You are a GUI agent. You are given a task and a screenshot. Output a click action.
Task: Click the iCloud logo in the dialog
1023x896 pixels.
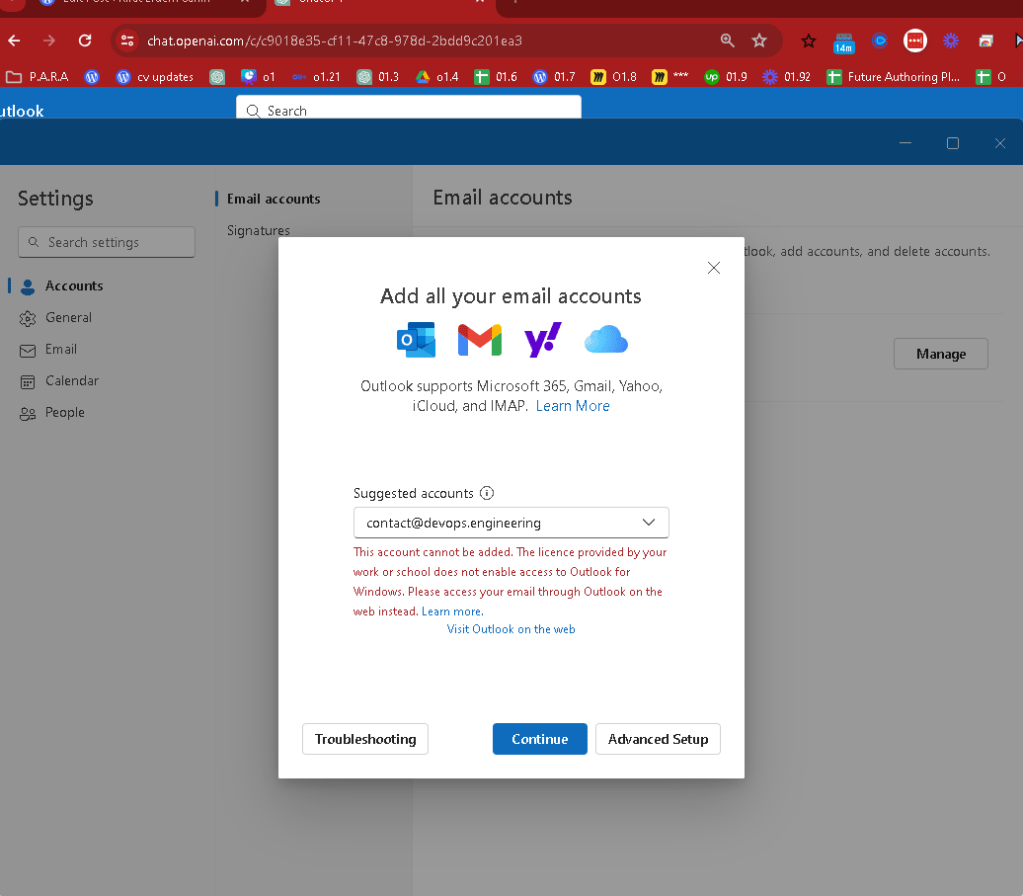pos(606,339)
